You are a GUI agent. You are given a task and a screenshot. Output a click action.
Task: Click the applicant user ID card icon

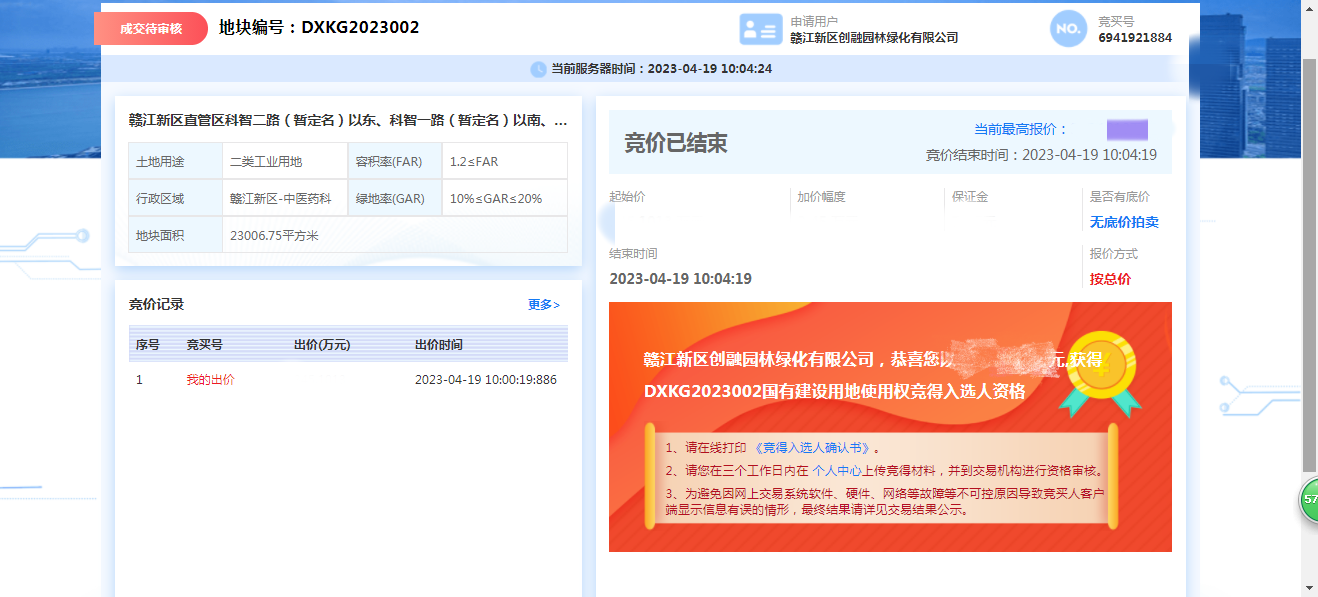click(761, 29)
